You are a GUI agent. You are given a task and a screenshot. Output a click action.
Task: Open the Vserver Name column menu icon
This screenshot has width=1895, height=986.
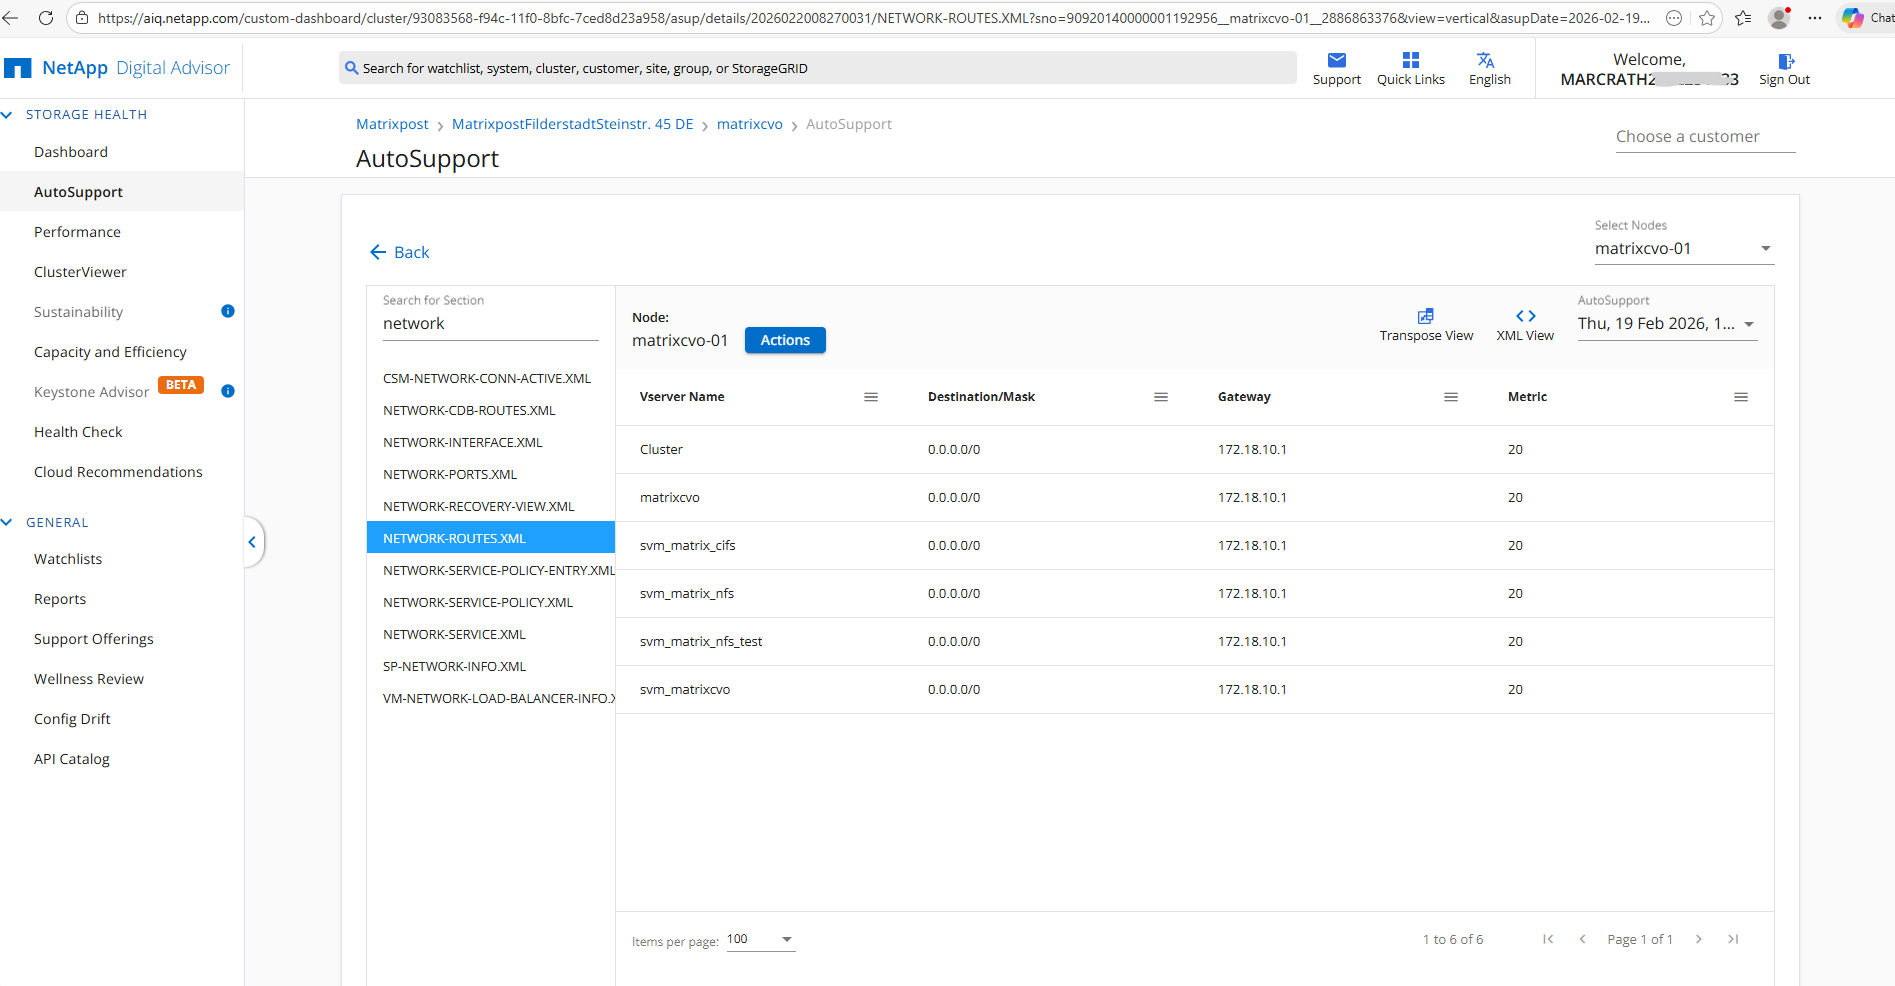pyautogui.click(x=871, y=397)
